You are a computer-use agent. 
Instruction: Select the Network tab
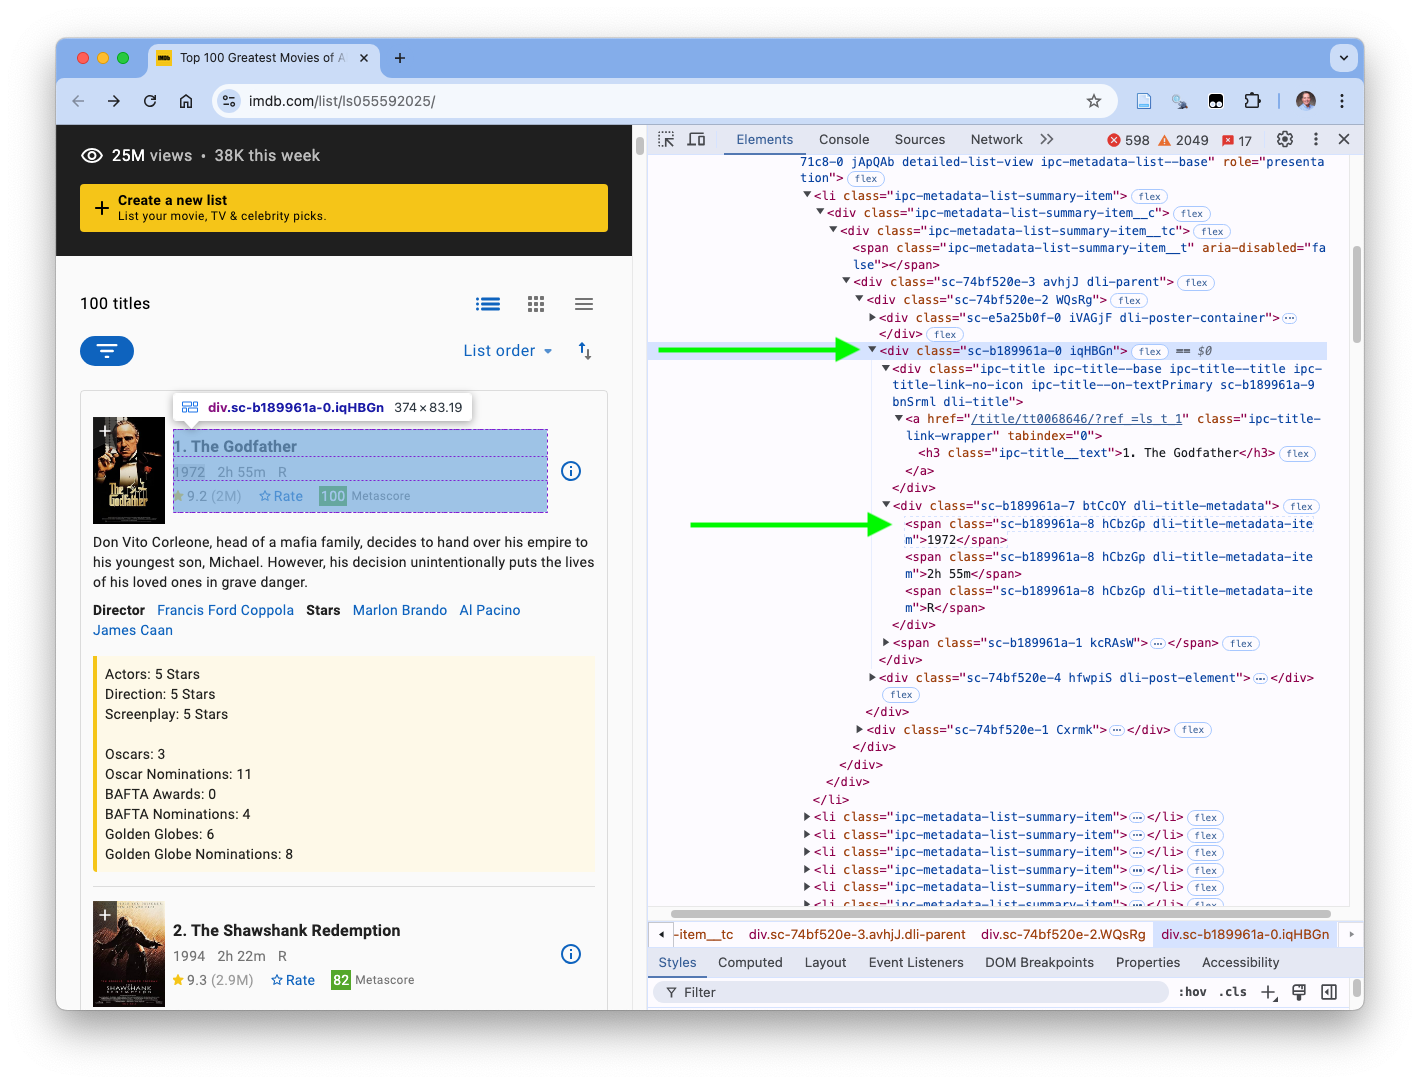point(997,140)
